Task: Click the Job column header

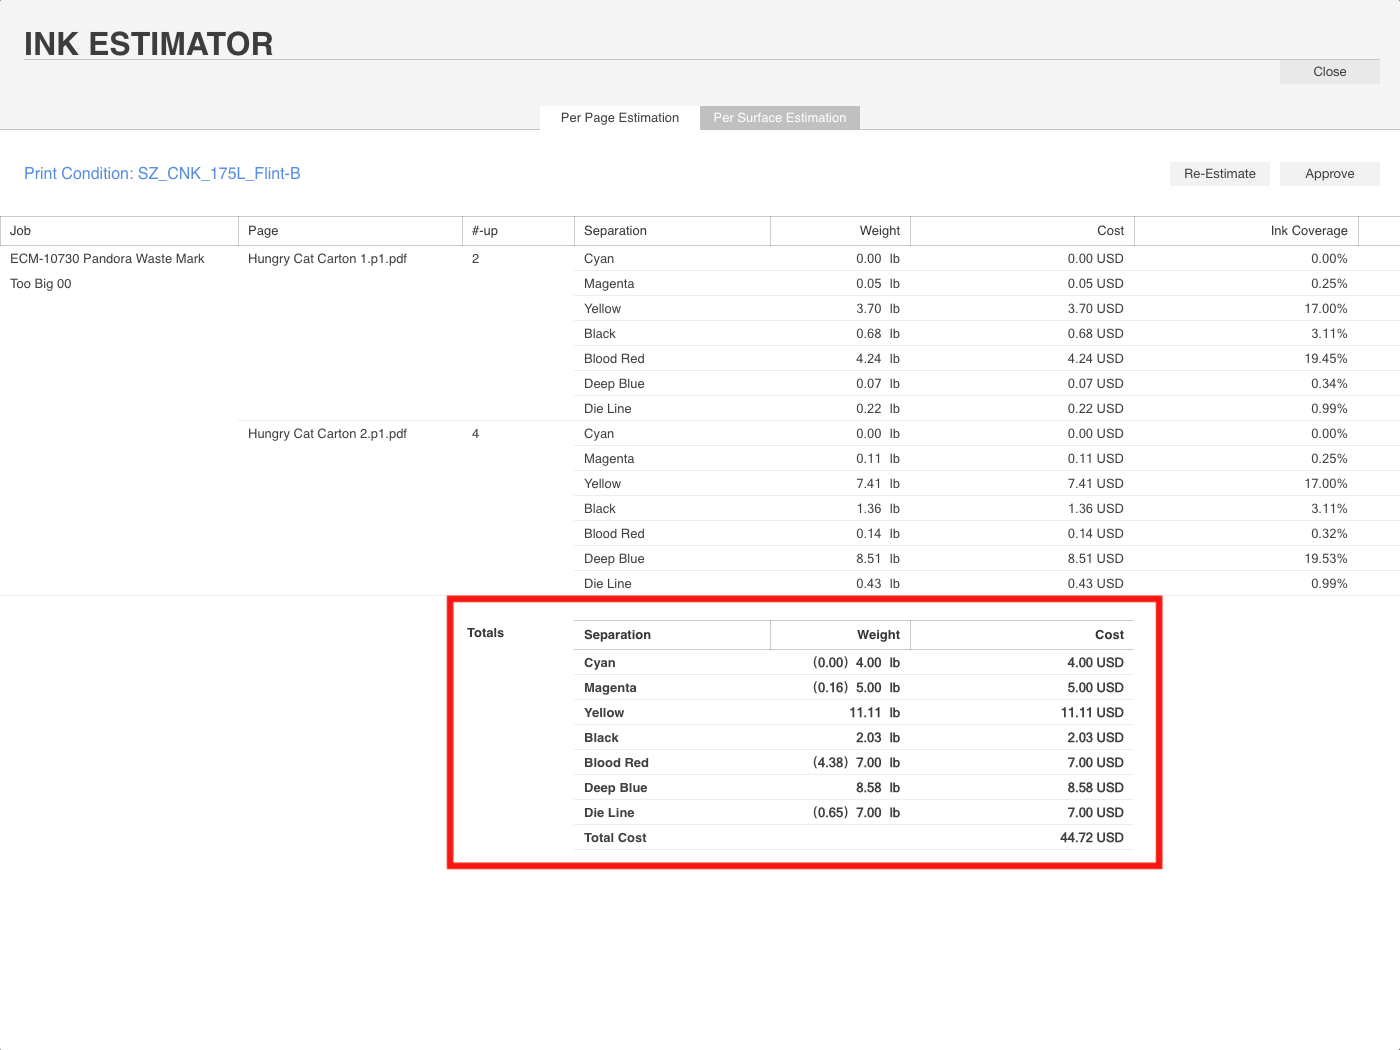Action: click(20, 231)
